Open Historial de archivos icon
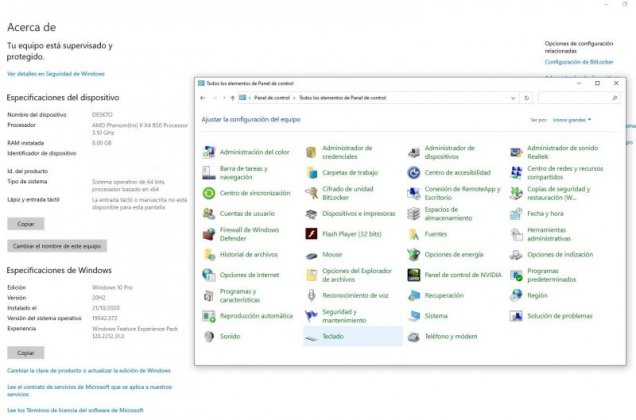636x420 pixels. point(209,254)
